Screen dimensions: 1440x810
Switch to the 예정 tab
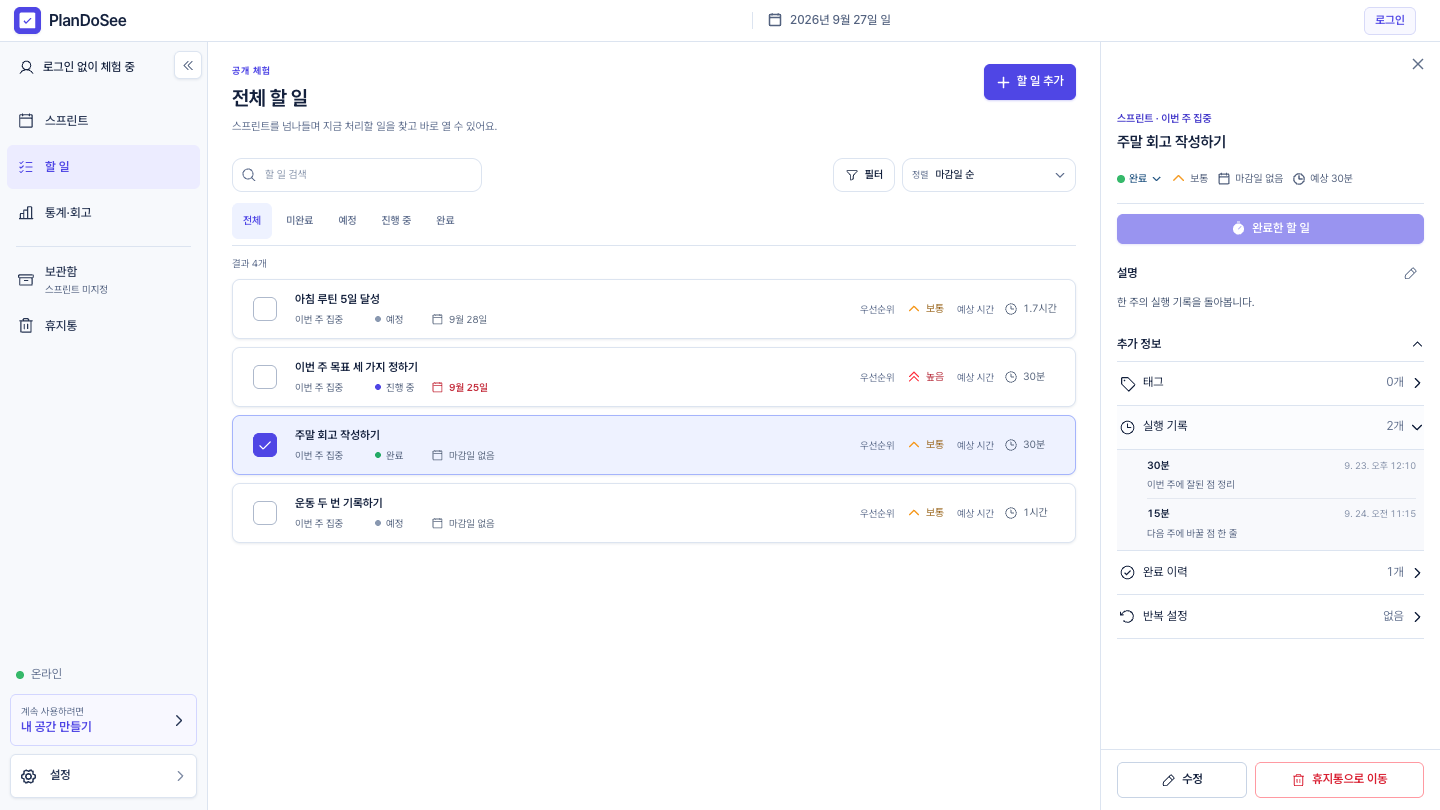tap(347, 220)
